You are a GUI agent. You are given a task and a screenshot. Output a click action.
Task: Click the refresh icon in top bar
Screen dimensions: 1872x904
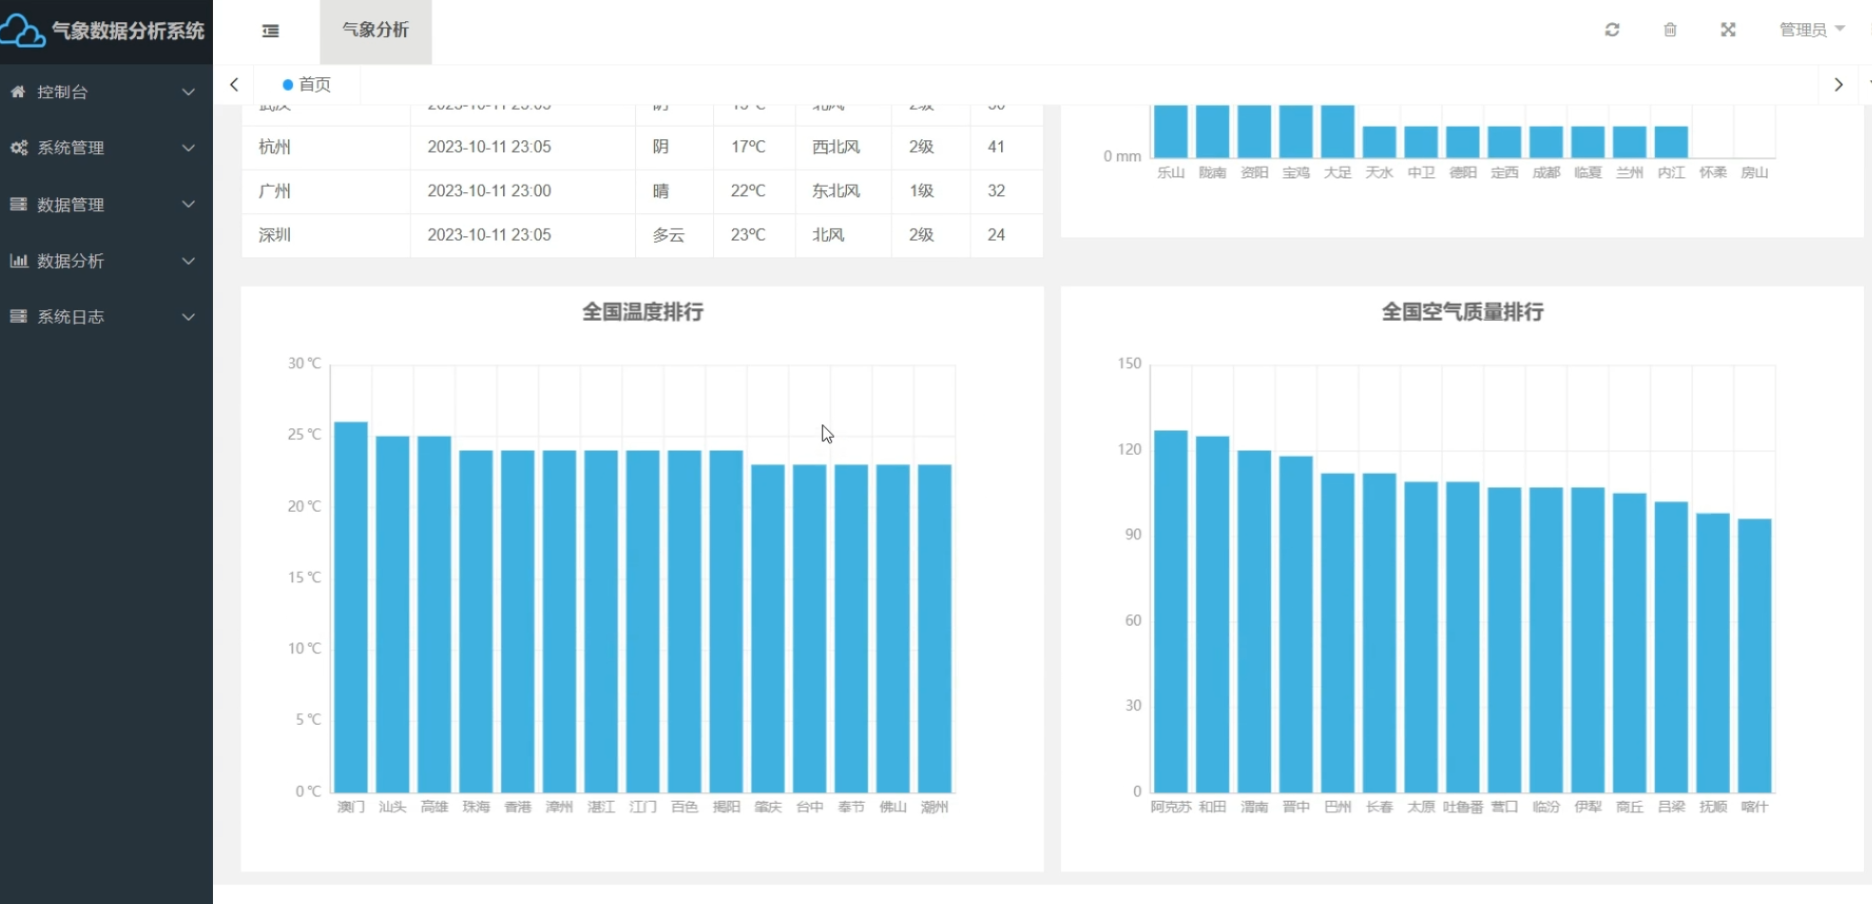pos(1612,30)
